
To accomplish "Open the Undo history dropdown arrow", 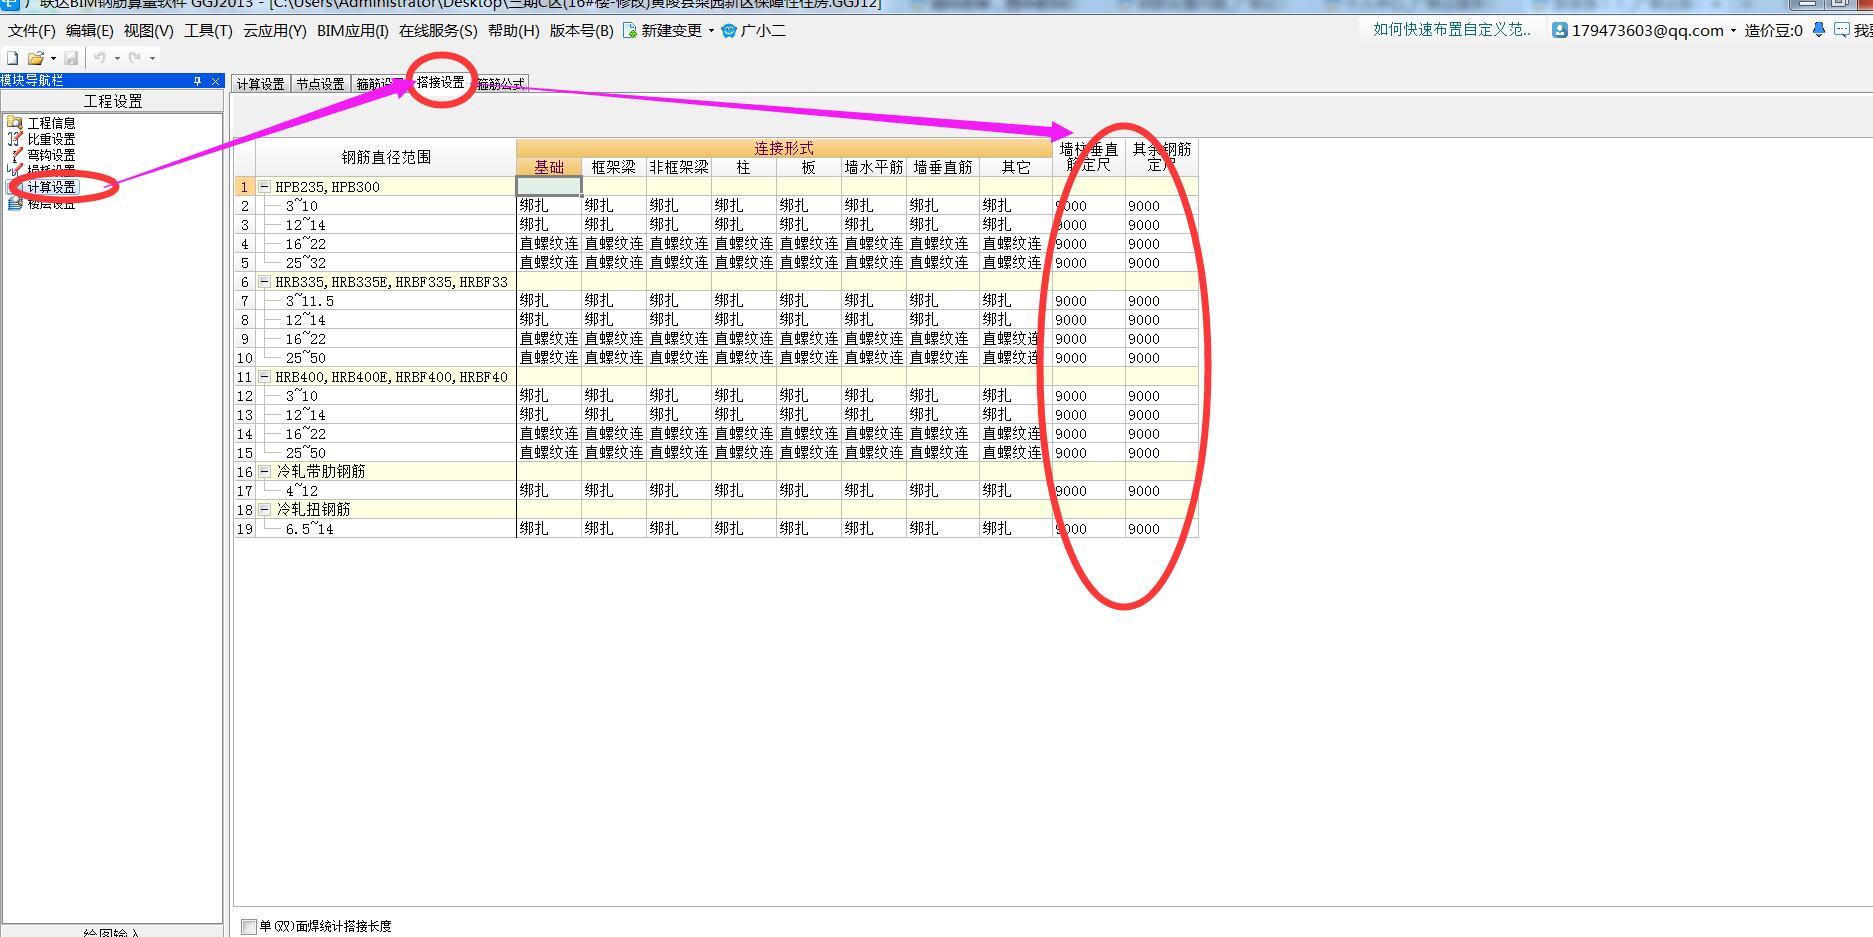I will tap(117, 58).
